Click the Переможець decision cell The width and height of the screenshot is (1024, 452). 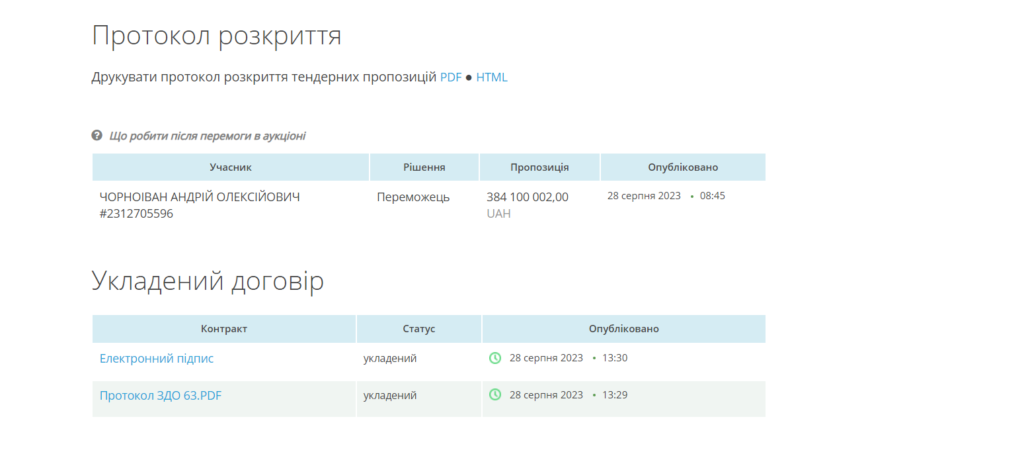point(413,197)
